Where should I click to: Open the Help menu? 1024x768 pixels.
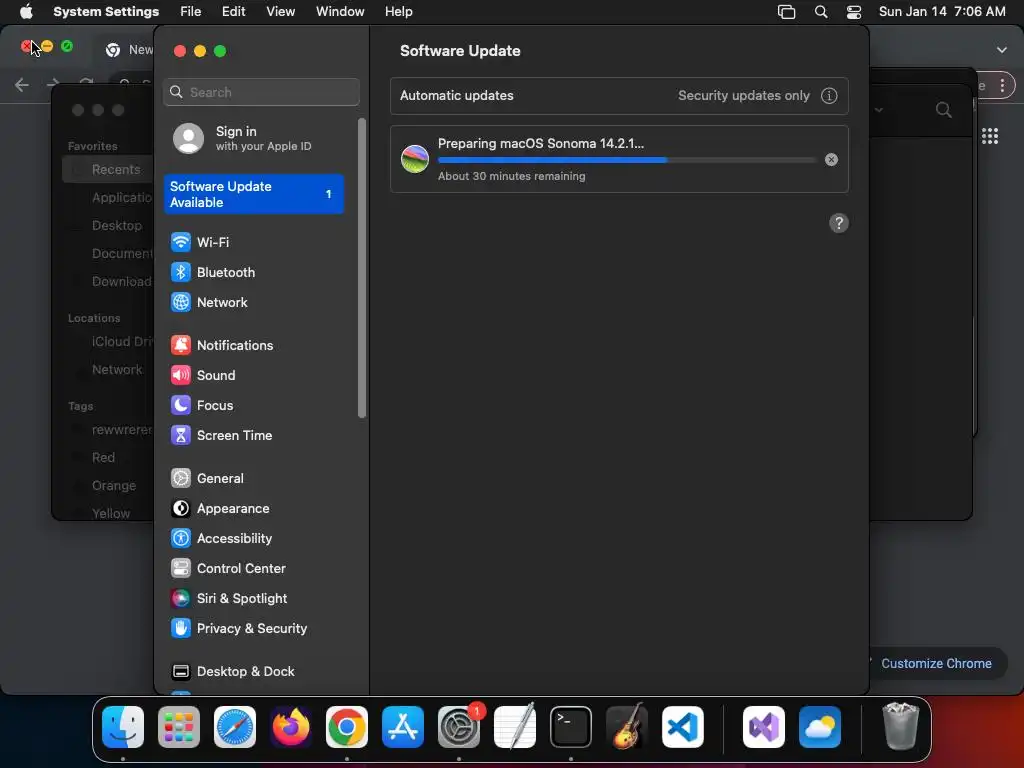(x=398, y=12)
